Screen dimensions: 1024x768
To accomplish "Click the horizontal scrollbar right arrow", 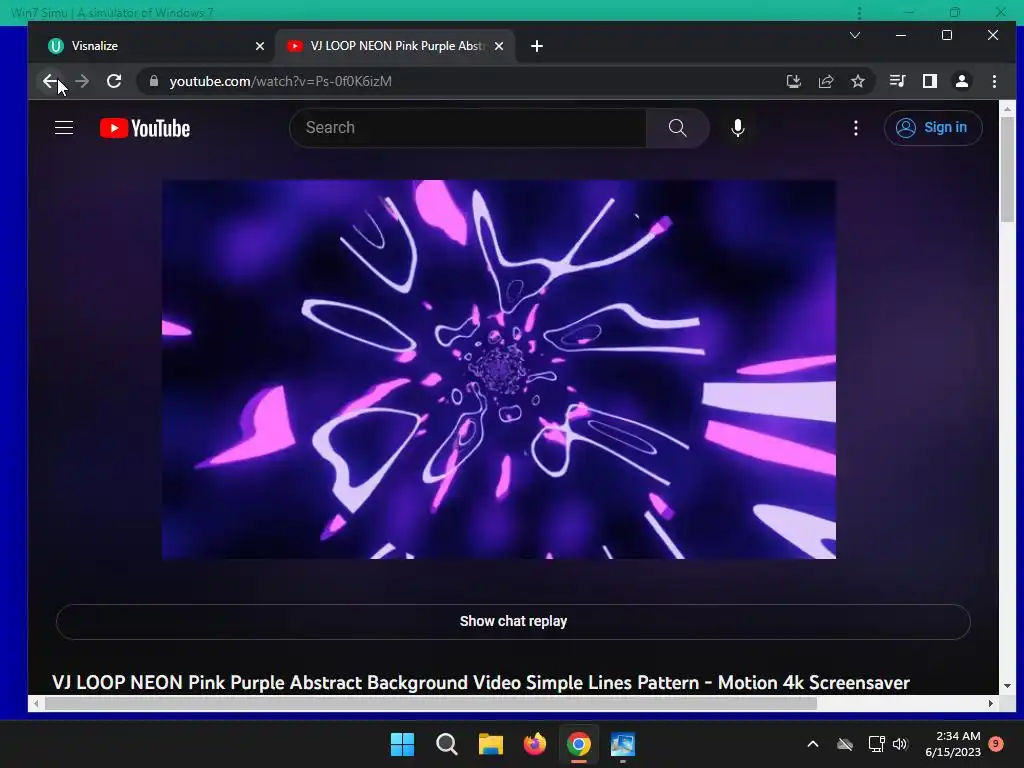I will point(991,703).
